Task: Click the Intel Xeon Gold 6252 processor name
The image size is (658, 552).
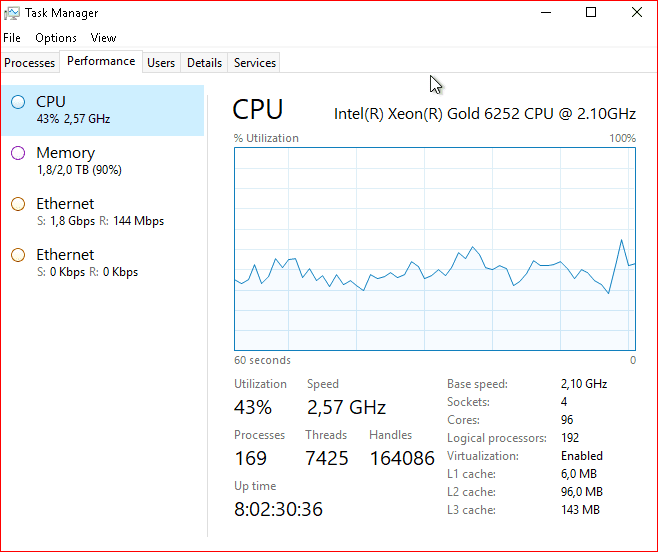Action: [484, 113]
